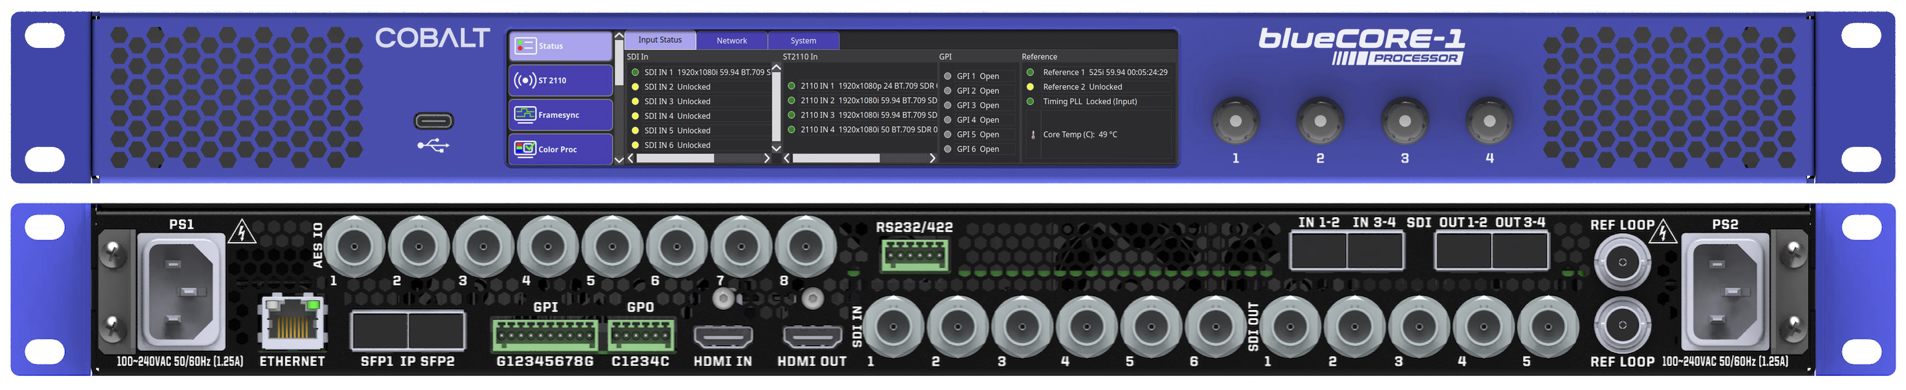1906x390 pixels.
Task: Click the RS232/422 green terminal block
Action: (x=915, y=255)
